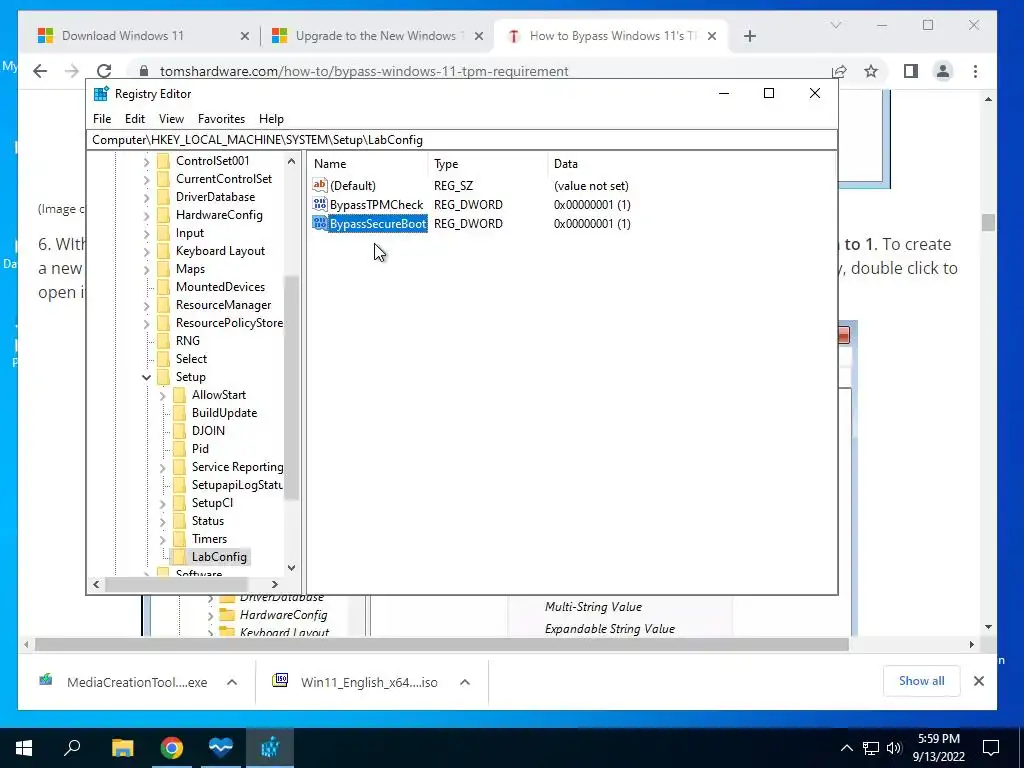Expand the DriverDatabase key

pos(146,197)
